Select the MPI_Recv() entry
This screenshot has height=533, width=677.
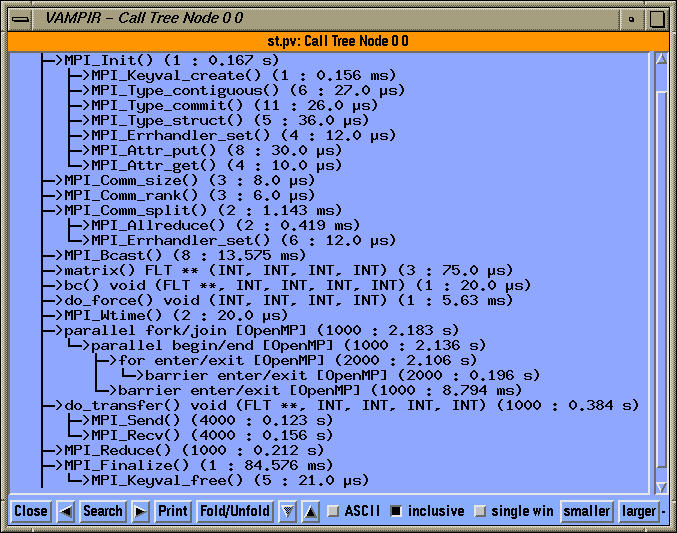212,435
